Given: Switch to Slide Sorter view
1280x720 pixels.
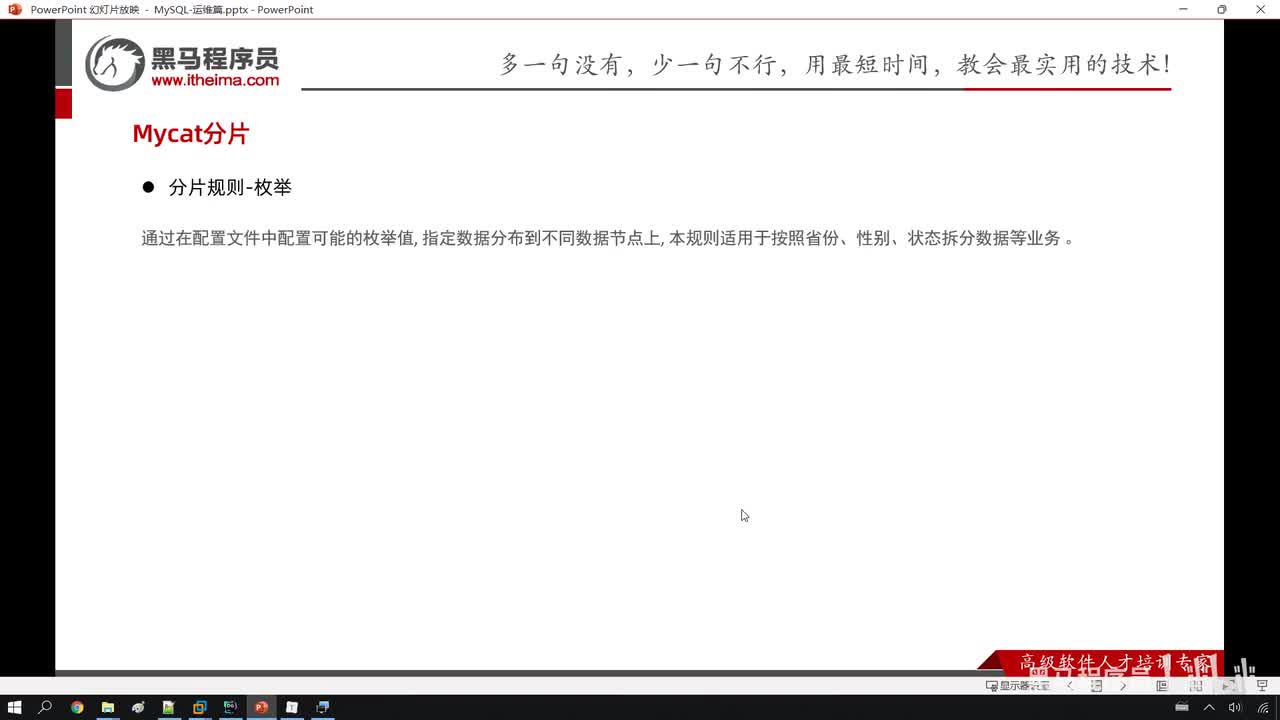Looking at the screenshot, I should pos(1196,686).
